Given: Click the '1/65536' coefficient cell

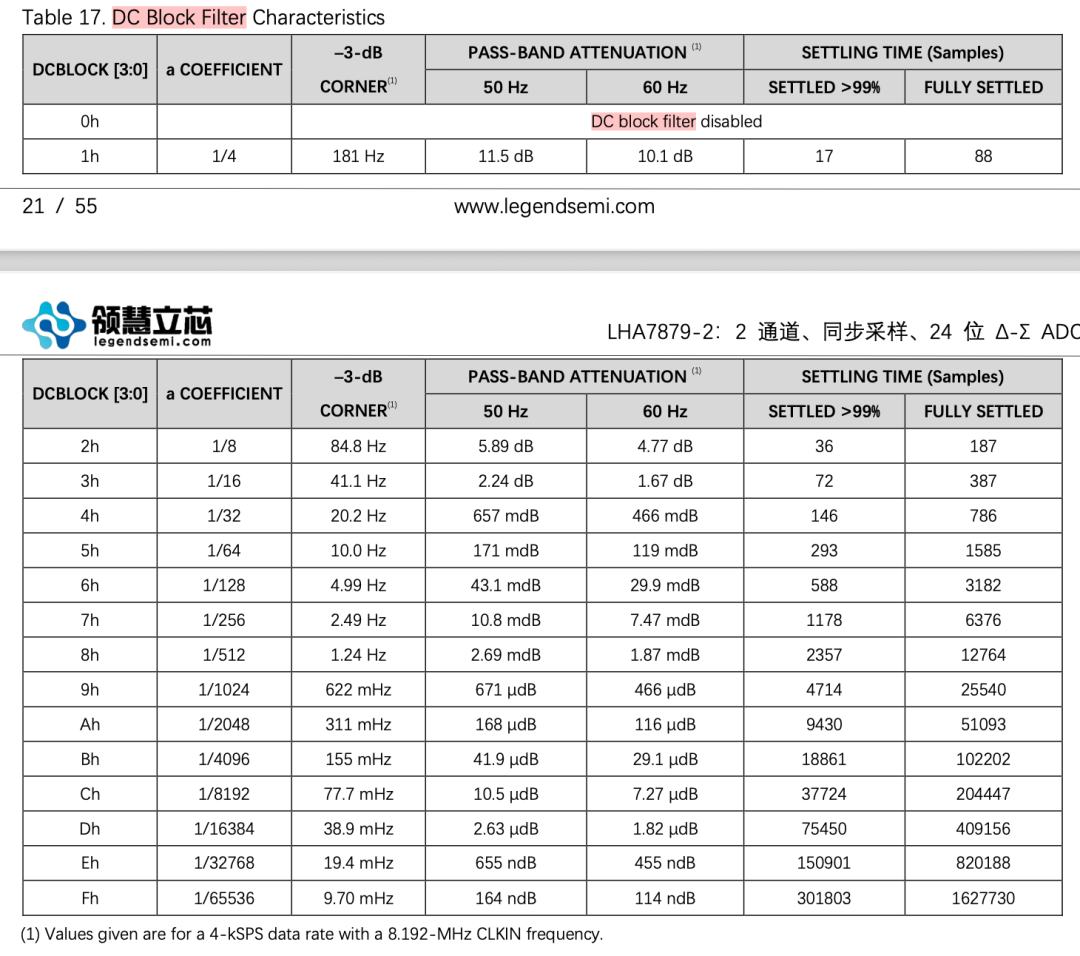Looking at the screenshot, I should click(x=224, y=898).
